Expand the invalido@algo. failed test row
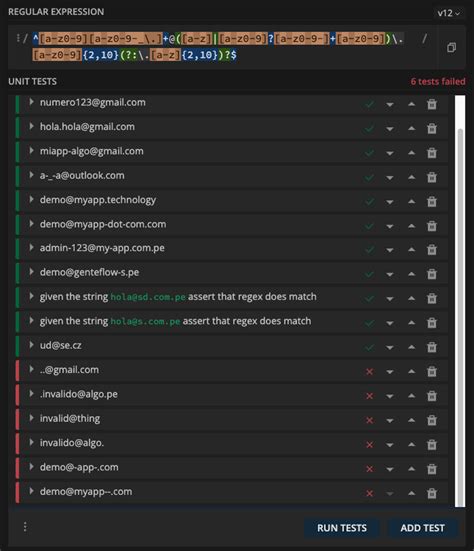This screenshot has height=551, width=474. (x=31, y=442)
